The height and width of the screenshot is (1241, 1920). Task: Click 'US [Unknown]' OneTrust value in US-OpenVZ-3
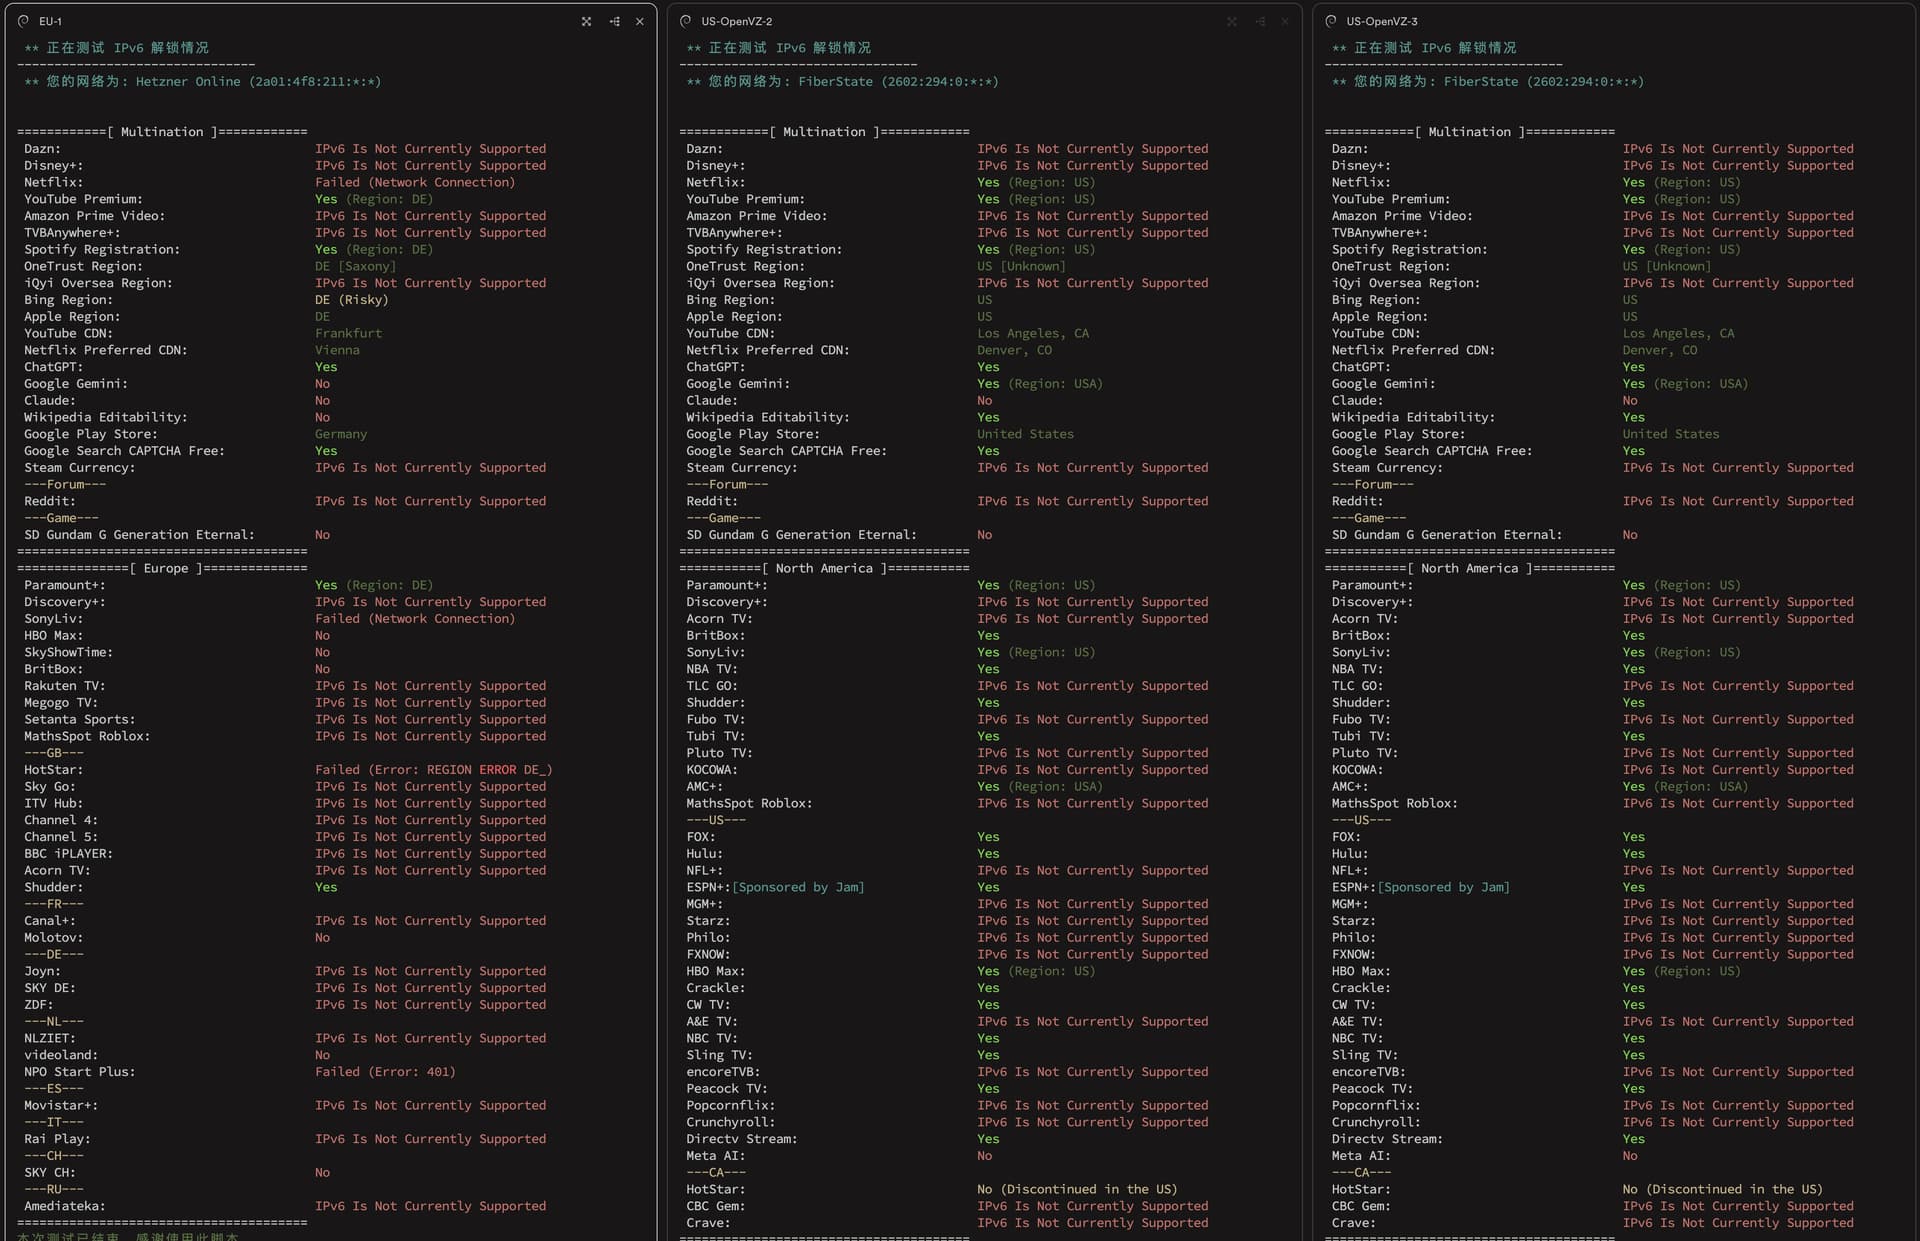1667,266
